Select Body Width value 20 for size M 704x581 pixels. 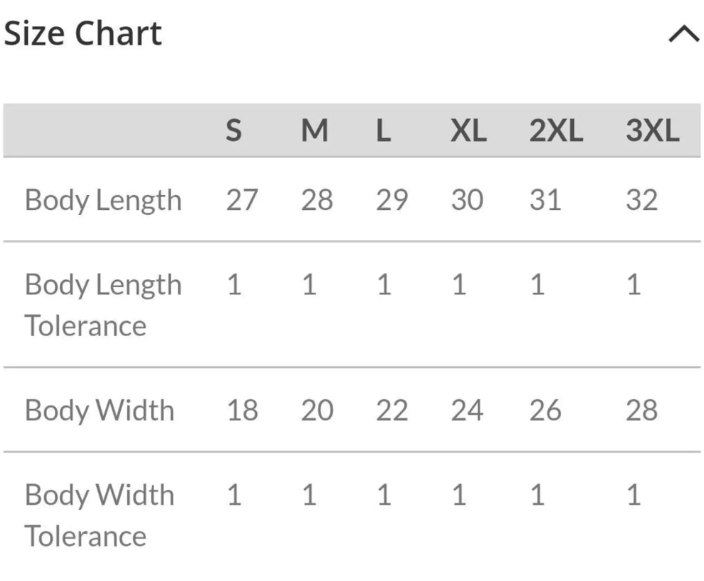[317, 410]
